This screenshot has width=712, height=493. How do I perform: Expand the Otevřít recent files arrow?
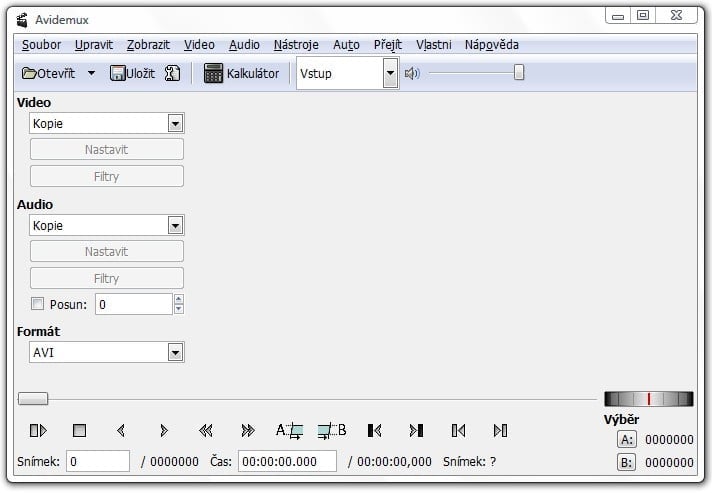coord(91,73)
